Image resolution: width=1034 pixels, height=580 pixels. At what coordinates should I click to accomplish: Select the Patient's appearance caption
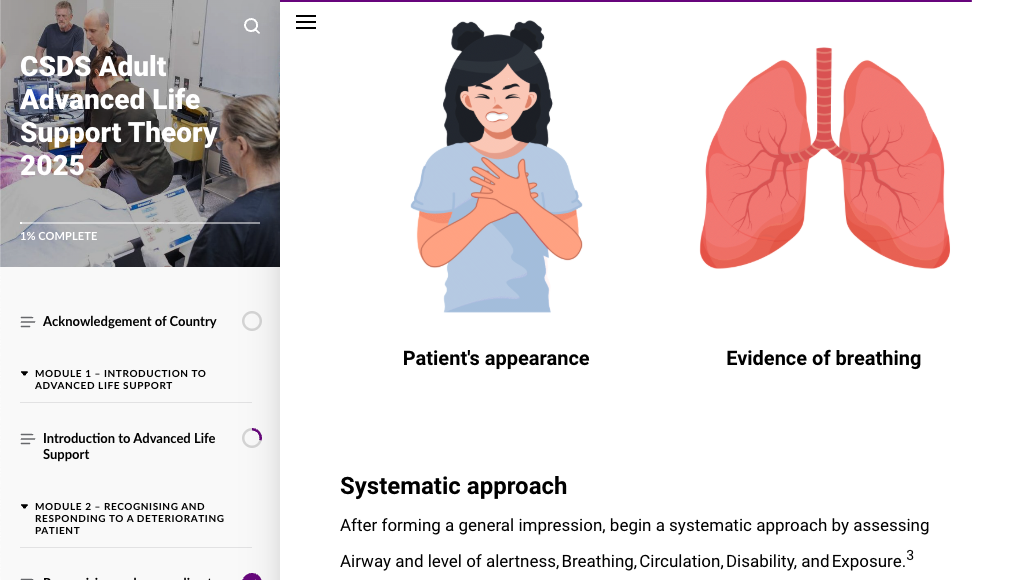496,358
